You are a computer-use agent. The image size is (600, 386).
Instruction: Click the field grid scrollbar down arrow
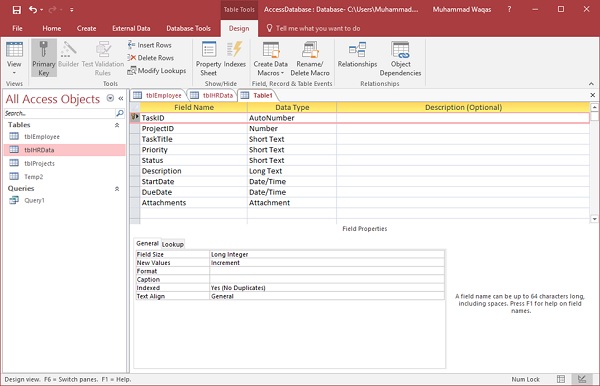click(594, 219)
